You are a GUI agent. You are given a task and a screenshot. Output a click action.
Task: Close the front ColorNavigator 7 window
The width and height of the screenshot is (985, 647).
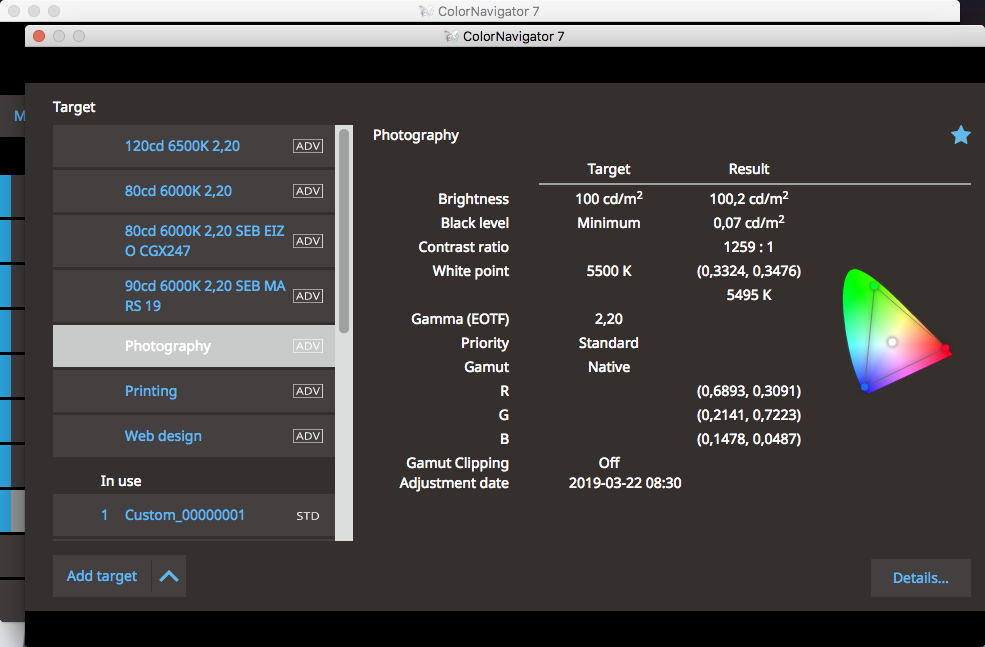(x=39, y=36)
